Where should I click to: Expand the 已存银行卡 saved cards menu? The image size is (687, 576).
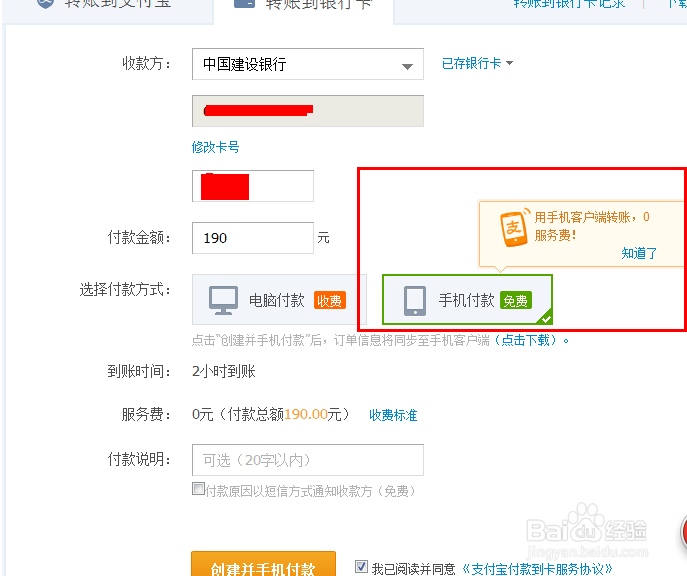click(477, 64)
